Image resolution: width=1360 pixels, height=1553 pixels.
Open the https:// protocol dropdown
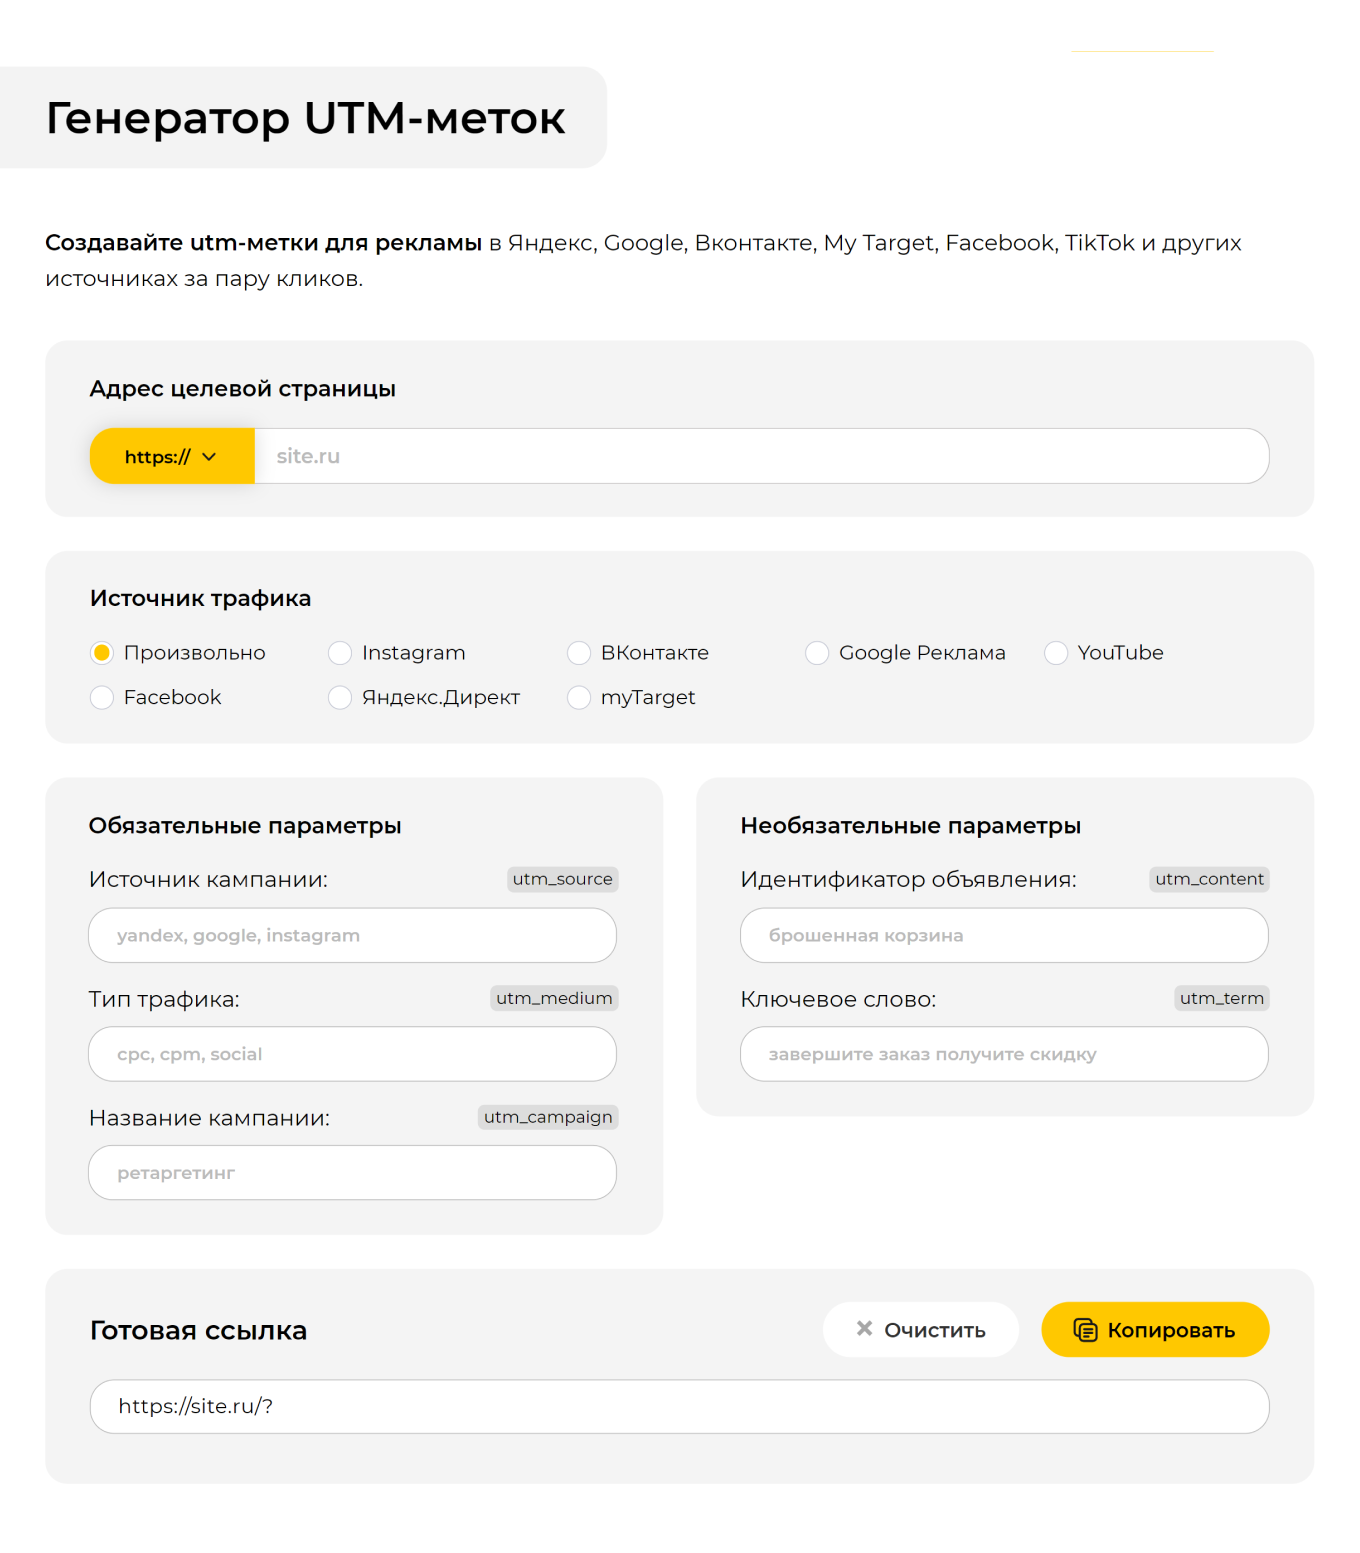point(171,456)
